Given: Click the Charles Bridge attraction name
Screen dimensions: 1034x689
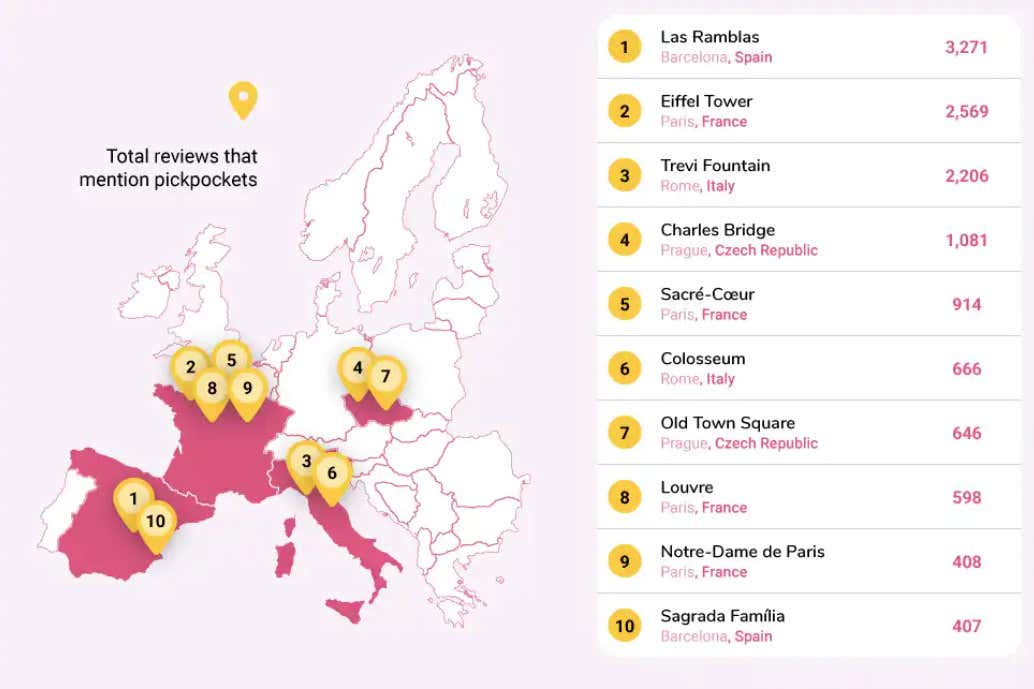Looking at the screenshot, I should (x=717, y=230).
